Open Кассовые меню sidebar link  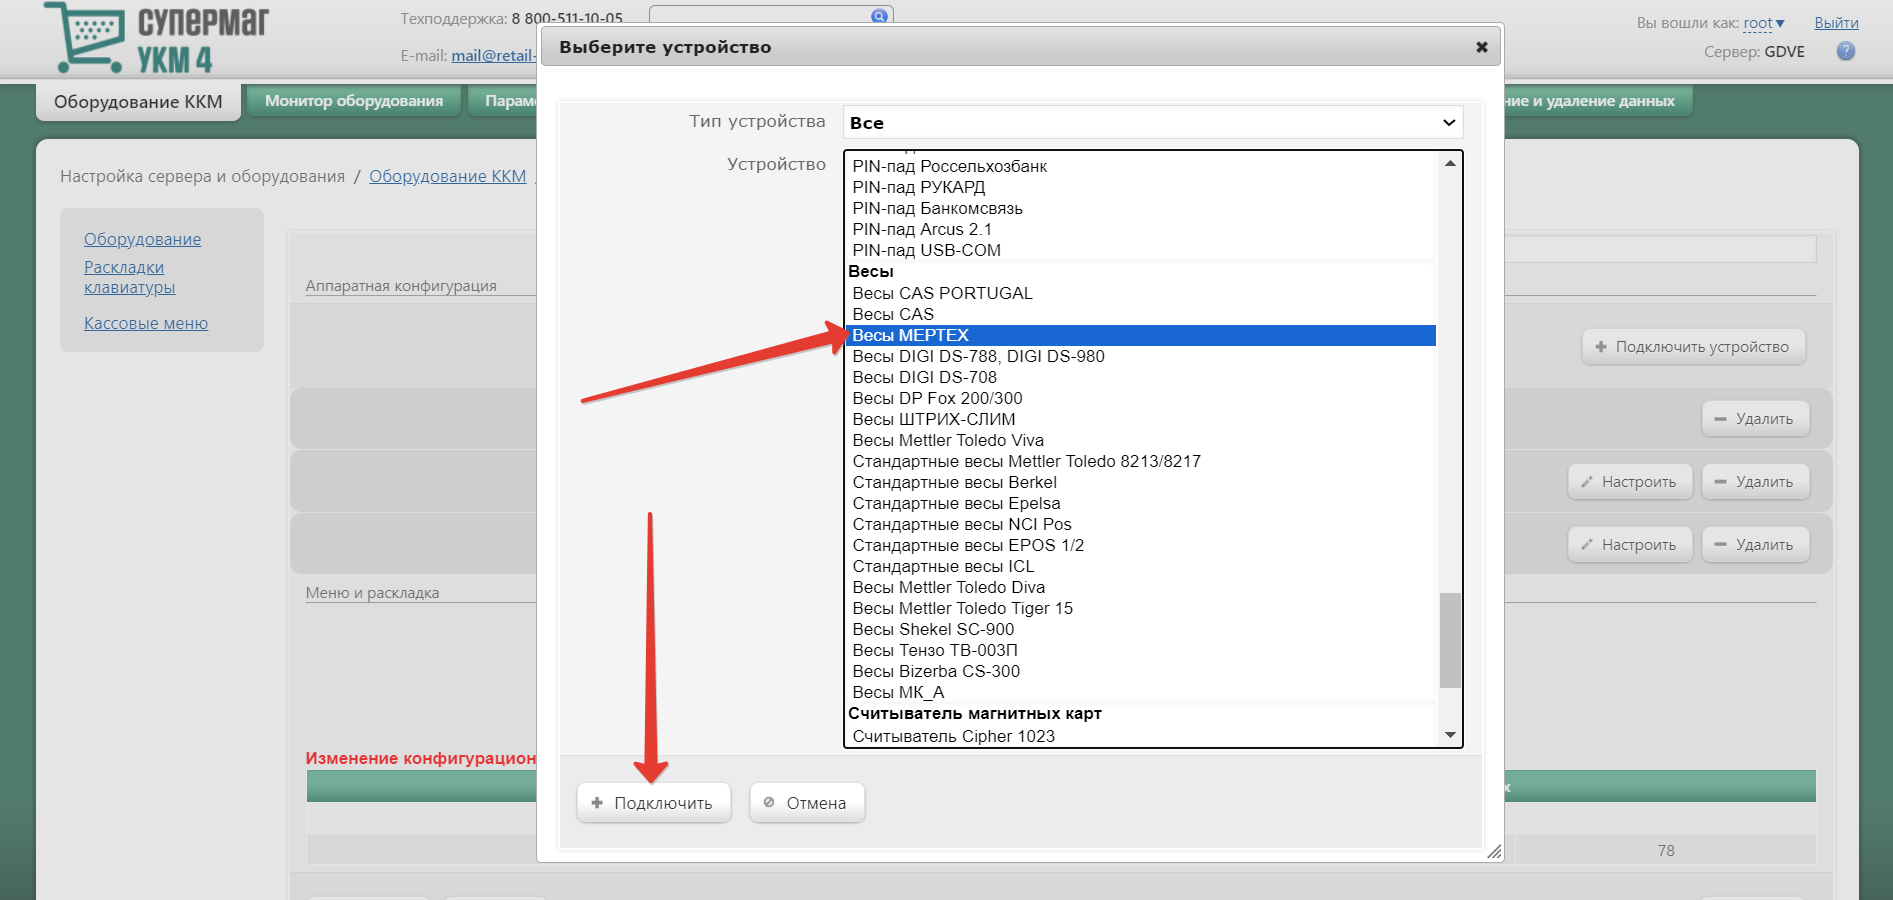[146, 323]
